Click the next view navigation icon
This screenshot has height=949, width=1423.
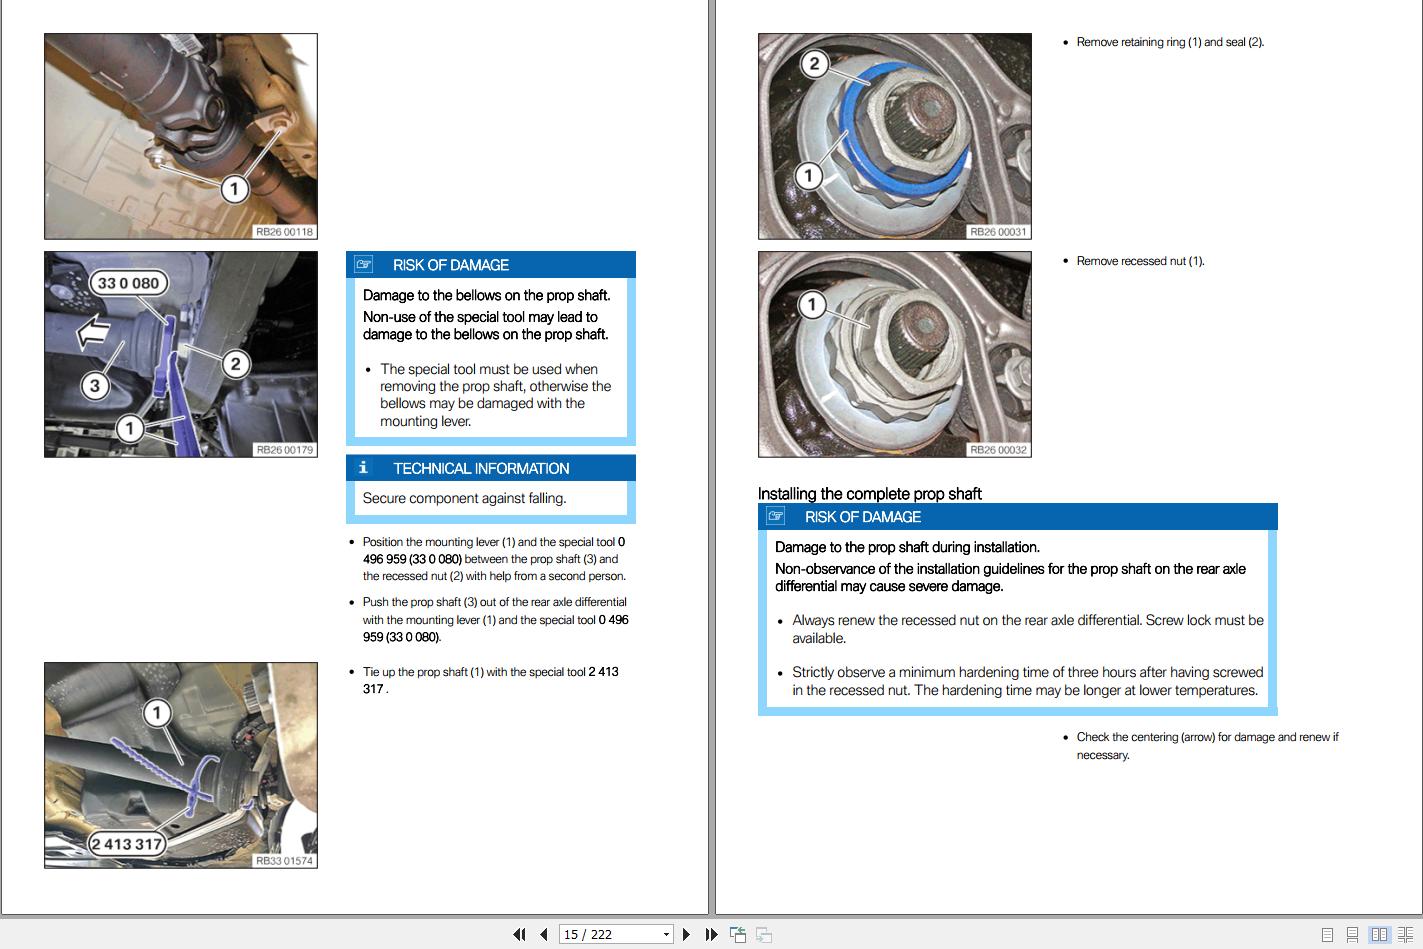pyautogui.click(x=763, y=934)
